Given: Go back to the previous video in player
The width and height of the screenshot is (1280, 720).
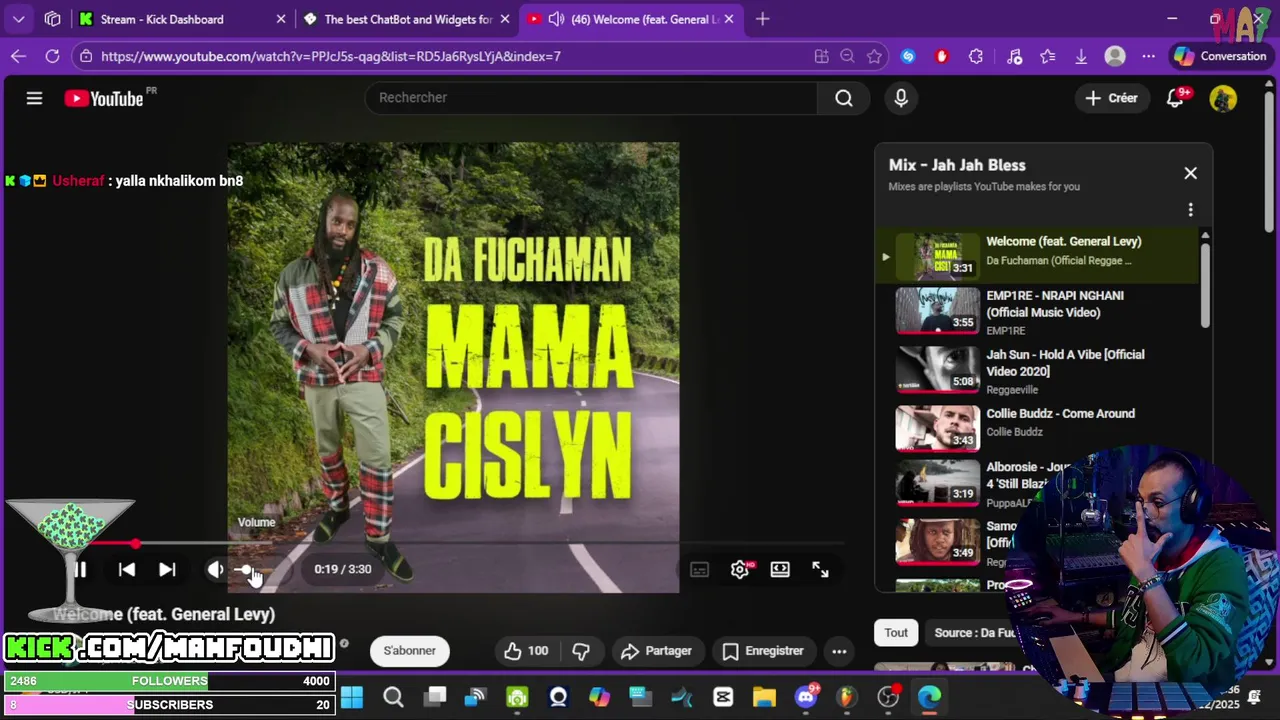Looking at the screenshot, I should tap(127, 569).
